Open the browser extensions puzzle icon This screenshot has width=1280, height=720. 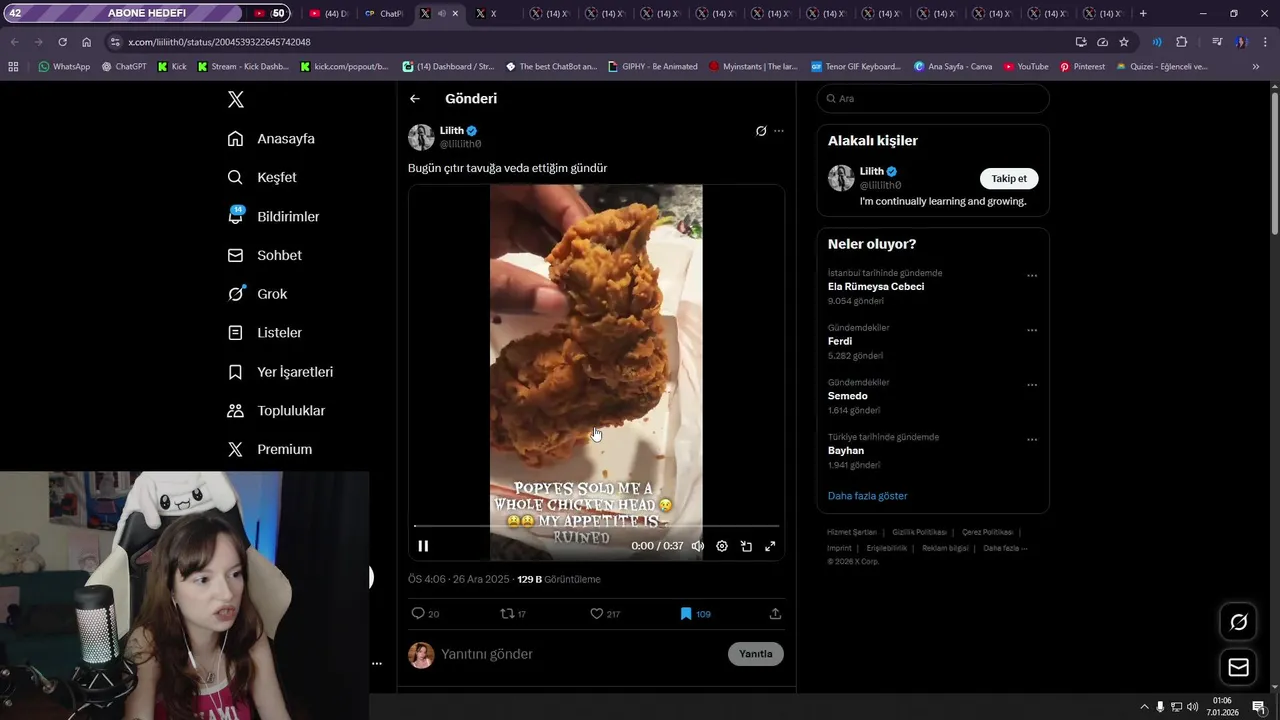point(1182,42)
